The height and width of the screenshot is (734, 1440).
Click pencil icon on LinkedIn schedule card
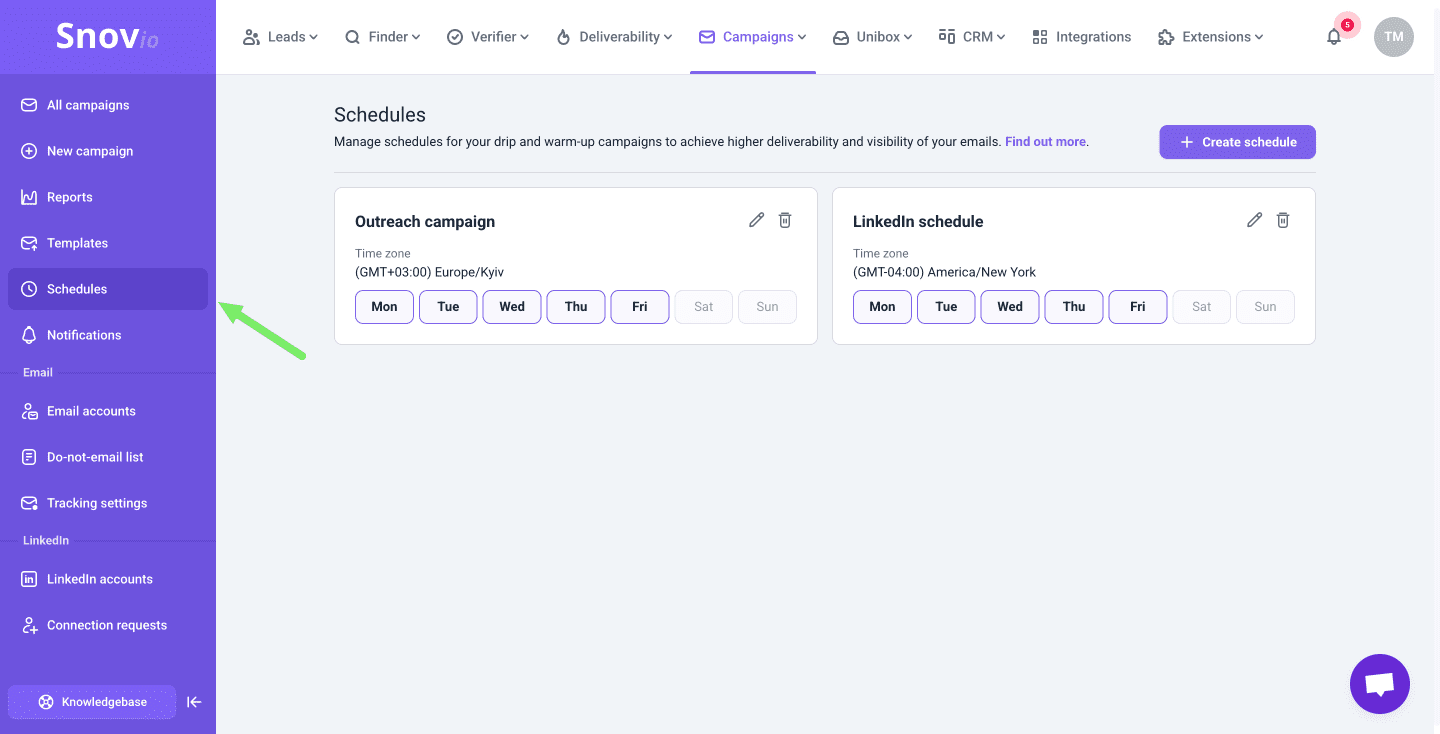tap(1254, 220)
